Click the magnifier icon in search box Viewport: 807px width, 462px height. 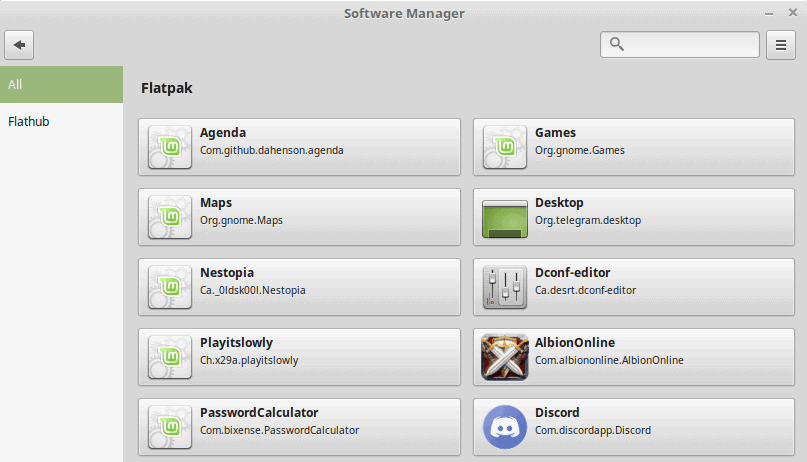[x=617, y=45]
